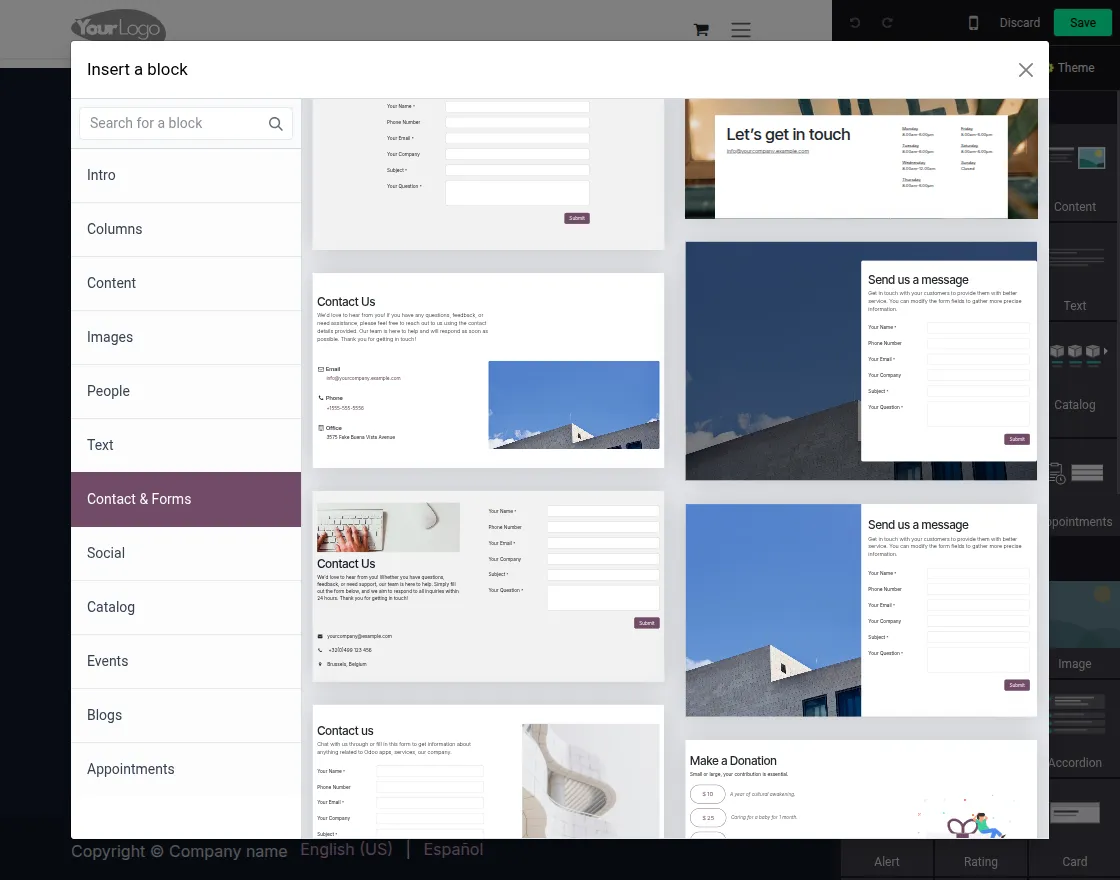This screenshot has height=880, width=1120.
Task: Open the hamburger navigation menu icon
Action: [x=740, y=30]
